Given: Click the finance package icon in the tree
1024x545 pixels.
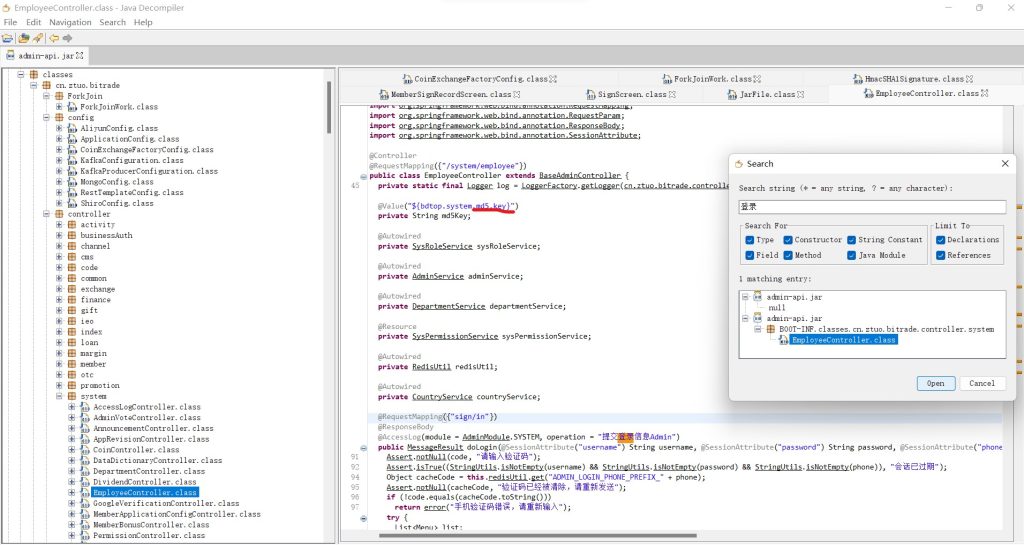Looking at the screenshot, I should [x=71, y=300].
